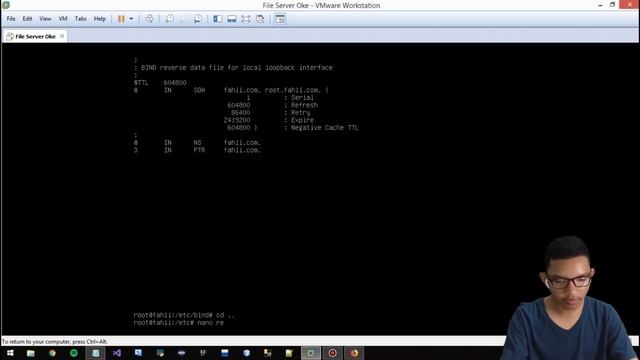The width and height of the screenshot is (640, 360).
Task: Click the VMware icon in title bar
Action: tap(6, 5)
